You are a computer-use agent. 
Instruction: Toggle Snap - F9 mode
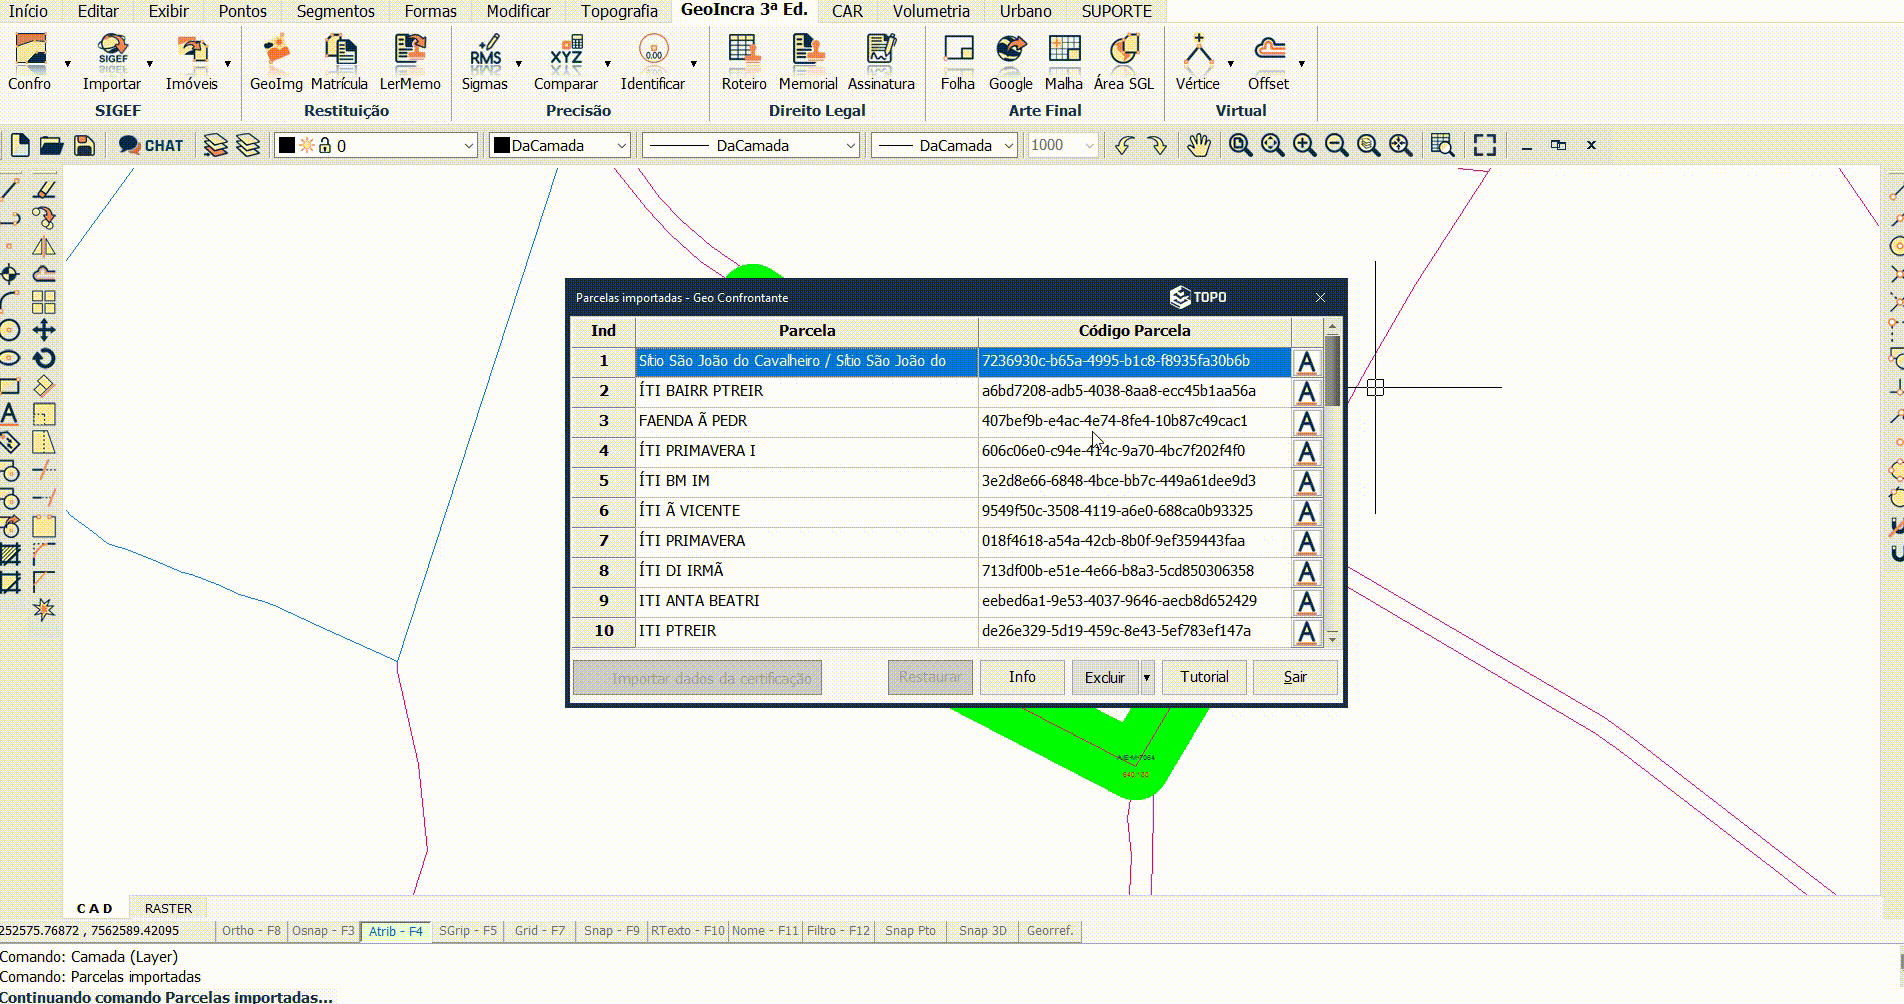click(x=612, y=931)
